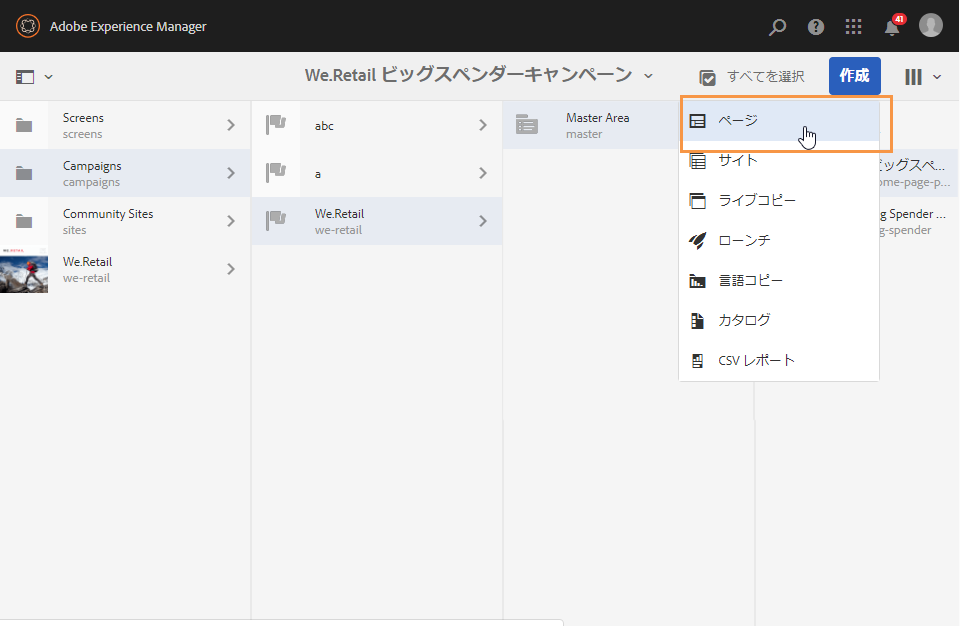Viewport: 960px width, 626px height.
Task: Click the abc campaign flag icon
Action: pos(276,124)
